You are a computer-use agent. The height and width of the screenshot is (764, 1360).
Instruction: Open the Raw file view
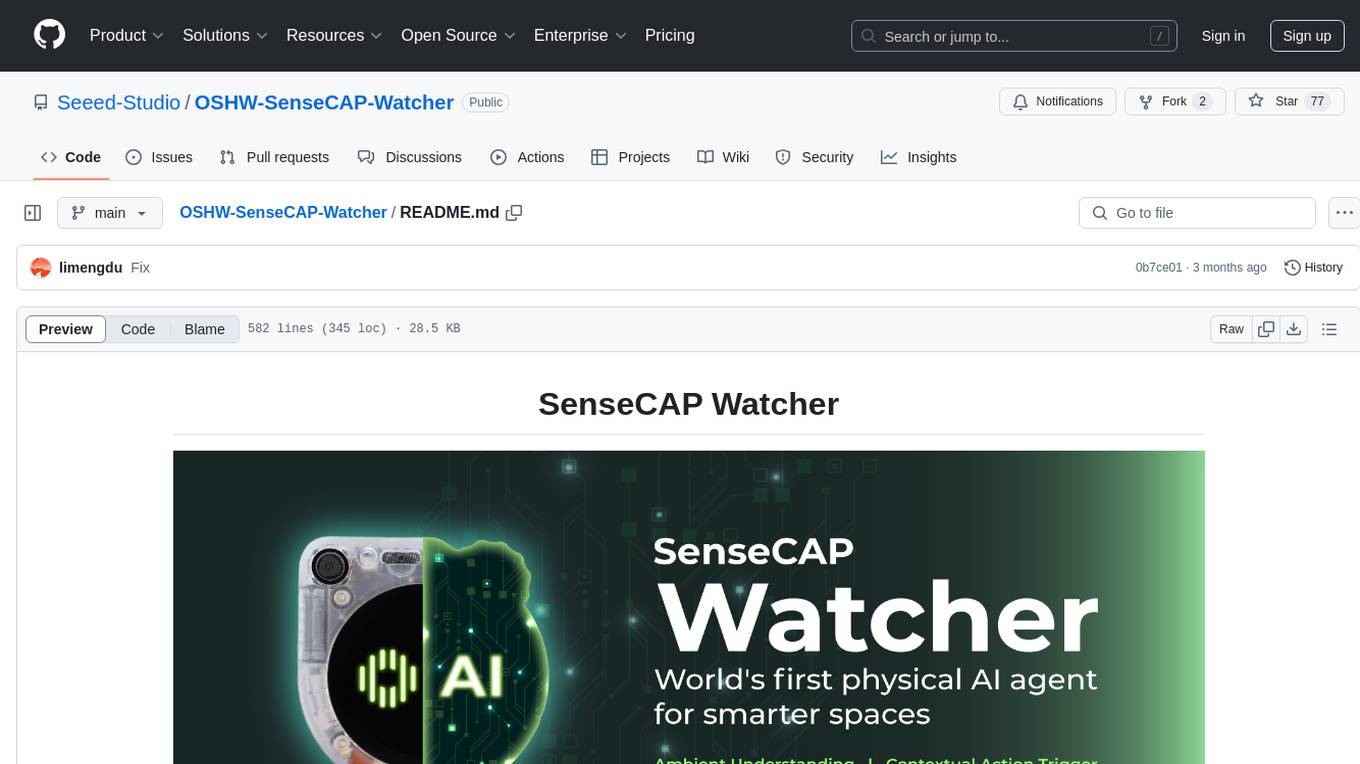pyautogui.click(x=1231, y=329)
